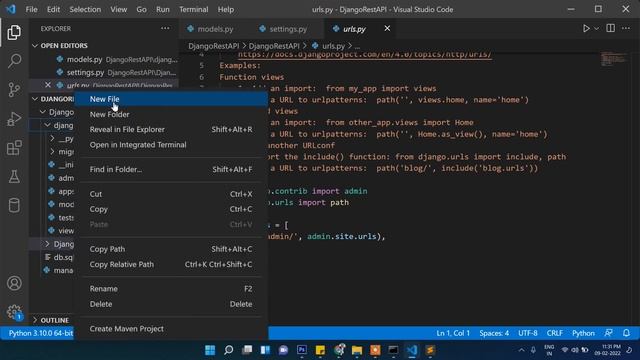Open Sublime Text taskbar icon
This screenshot has width=640, height=360.
tap(430, 350)
